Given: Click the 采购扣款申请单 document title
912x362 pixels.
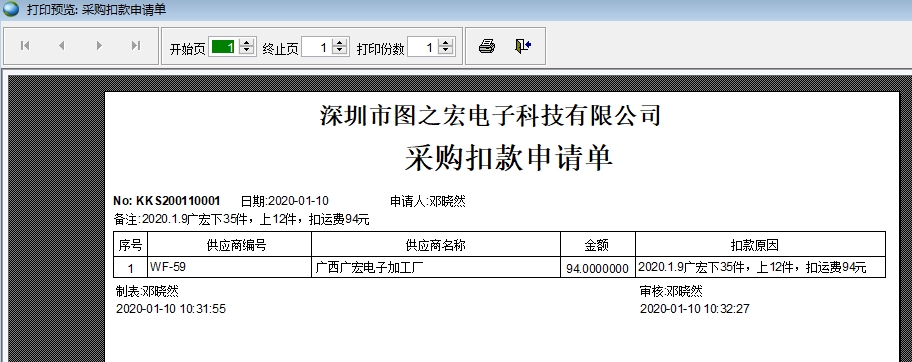Looking at the screenshot, I should coord(509,158).
